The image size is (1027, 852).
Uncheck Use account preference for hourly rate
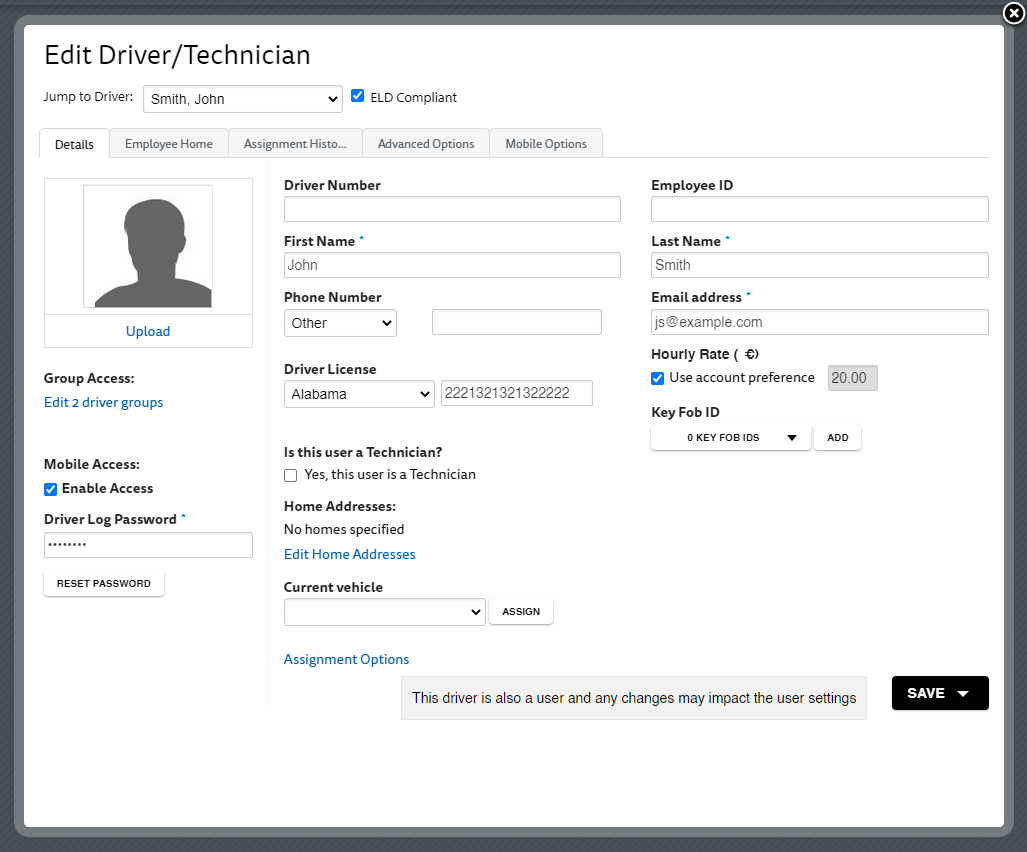658,378
